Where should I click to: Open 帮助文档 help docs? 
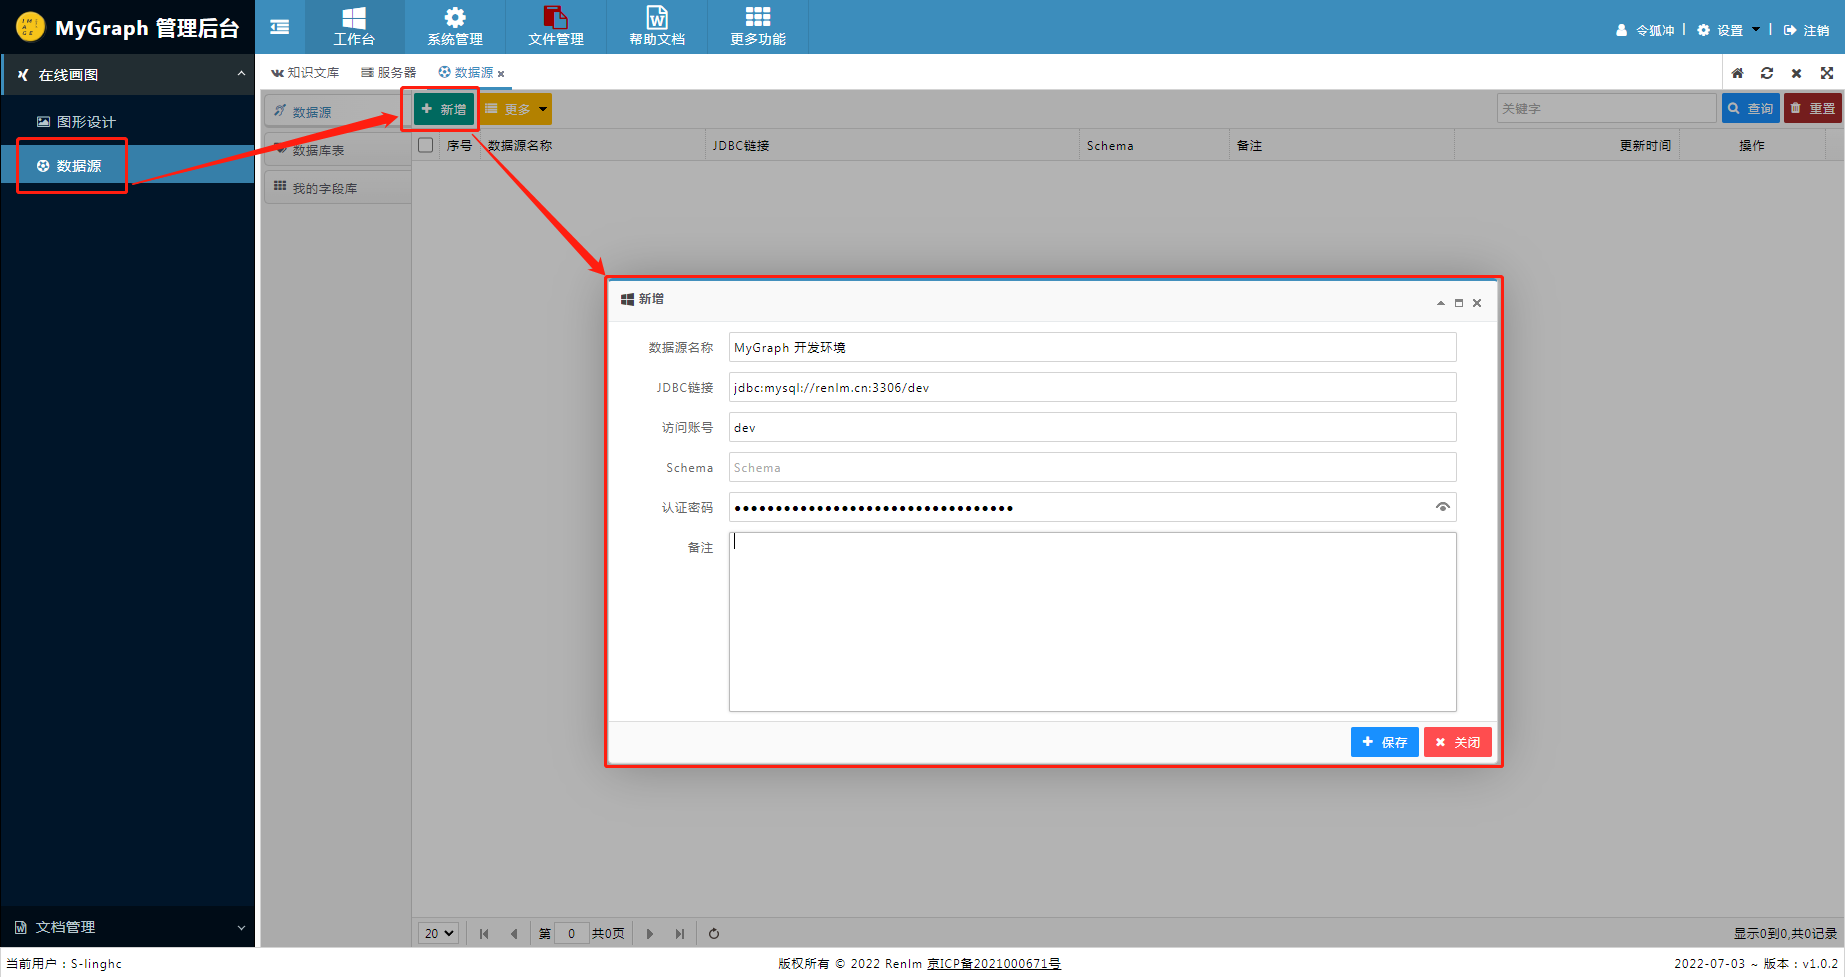(657, 27)
